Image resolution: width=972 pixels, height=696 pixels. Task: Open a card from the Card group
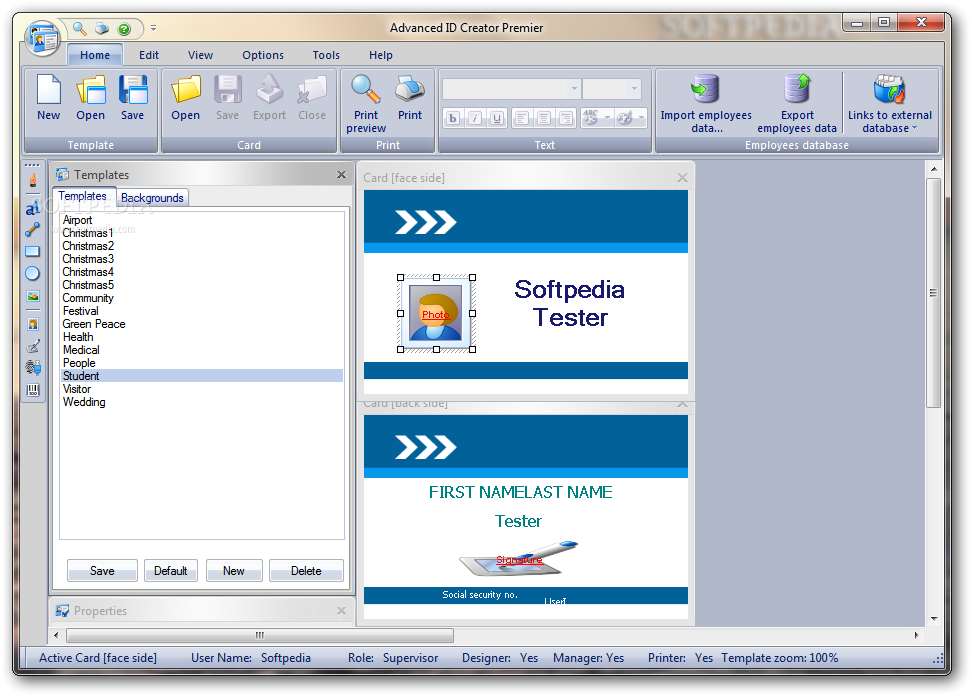tap(185, 97)
